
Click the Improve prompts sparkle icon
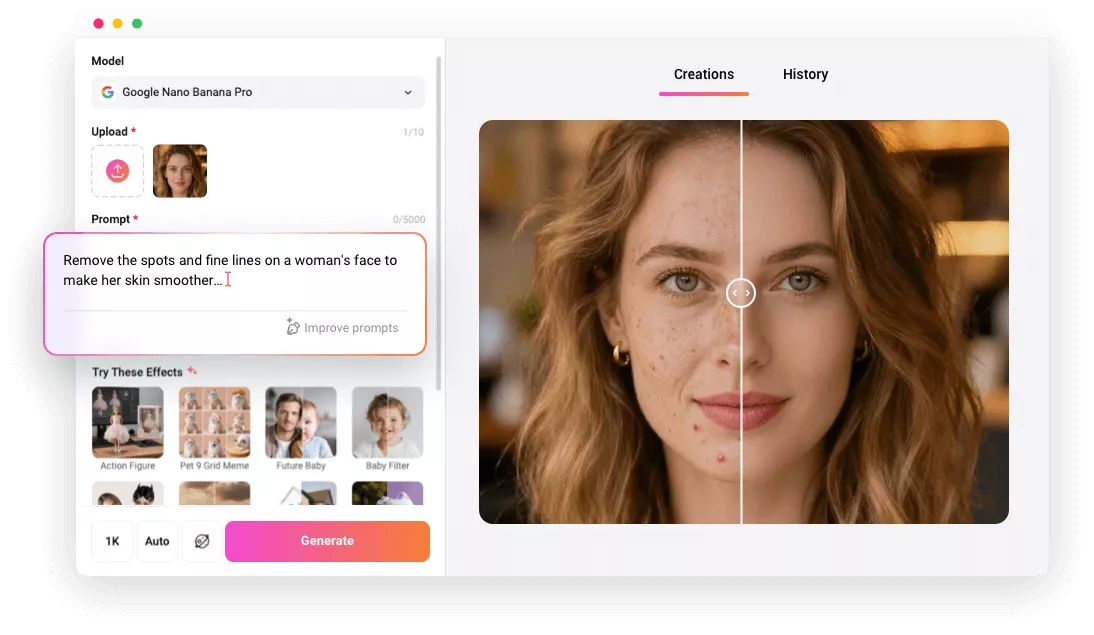[x=293, y=327]
